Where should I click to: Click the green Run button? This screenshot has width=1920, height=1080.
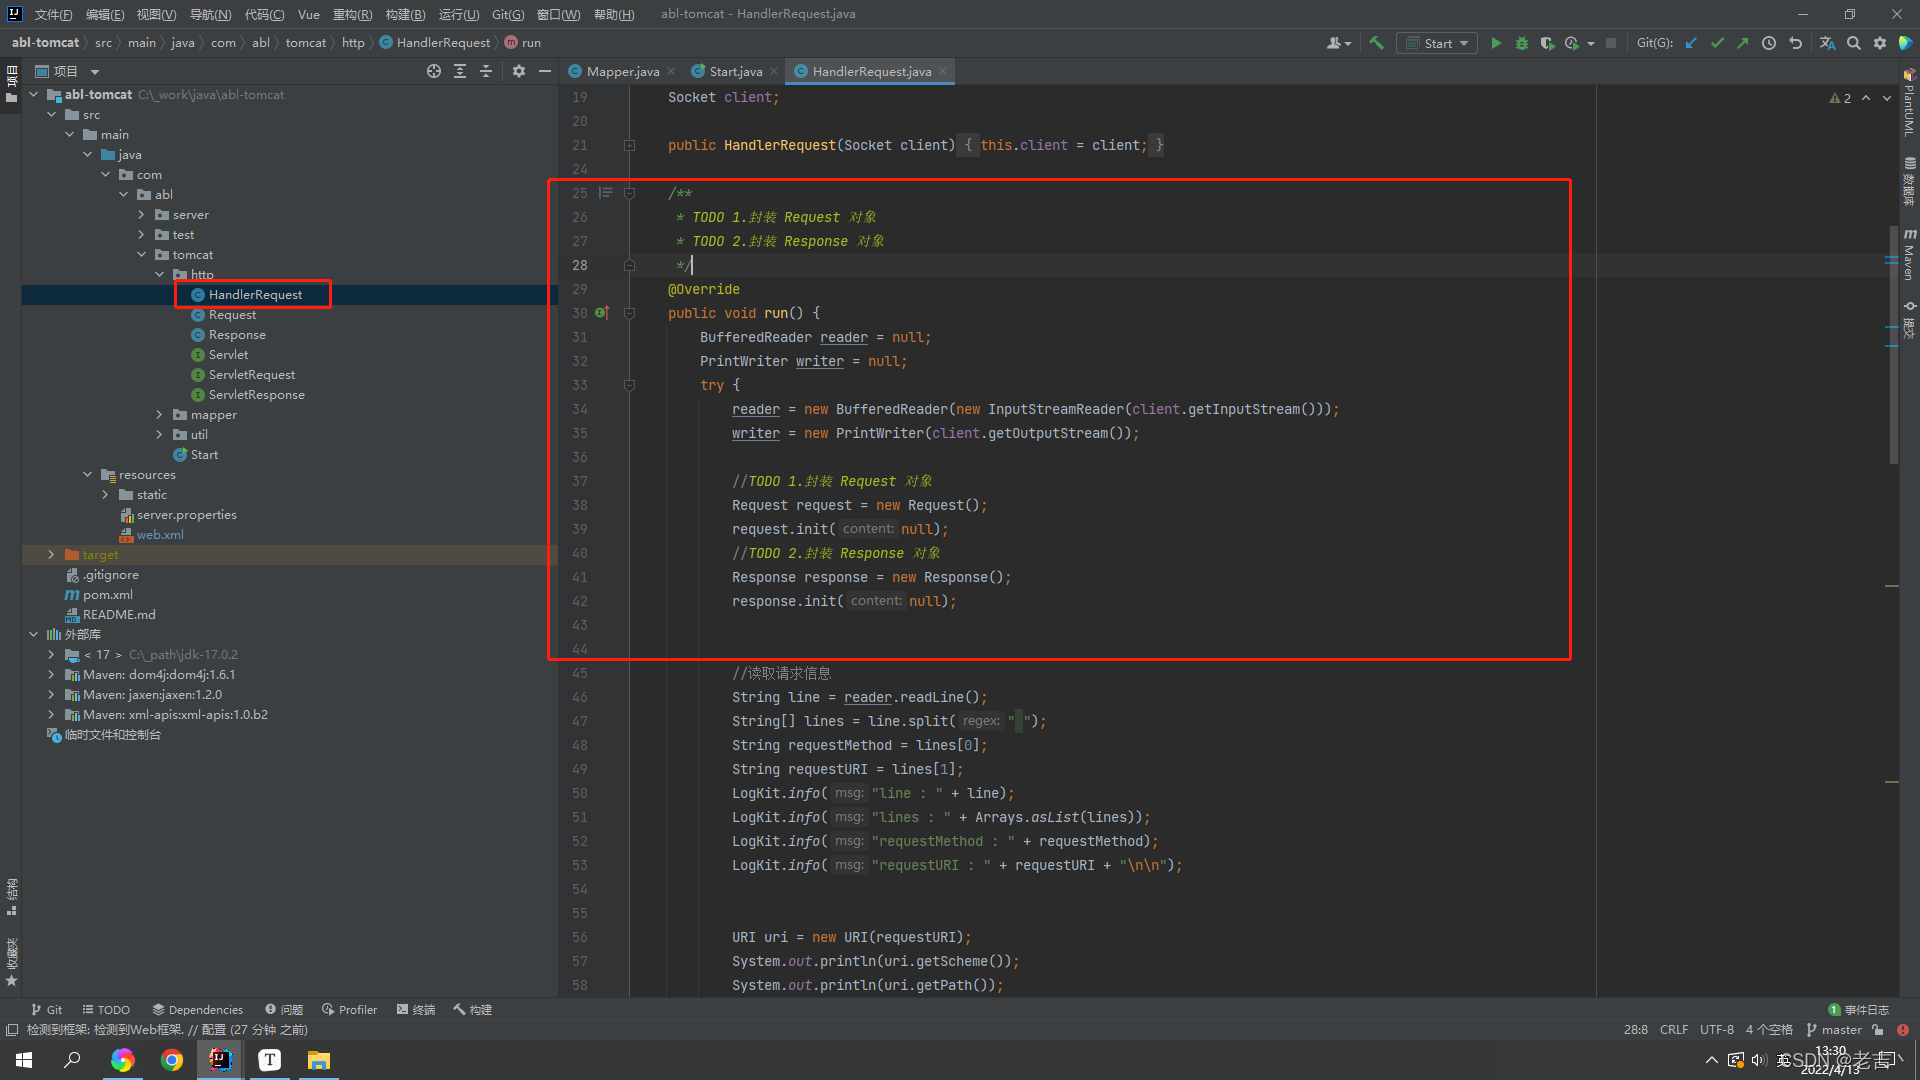(x=1496, y=43)
